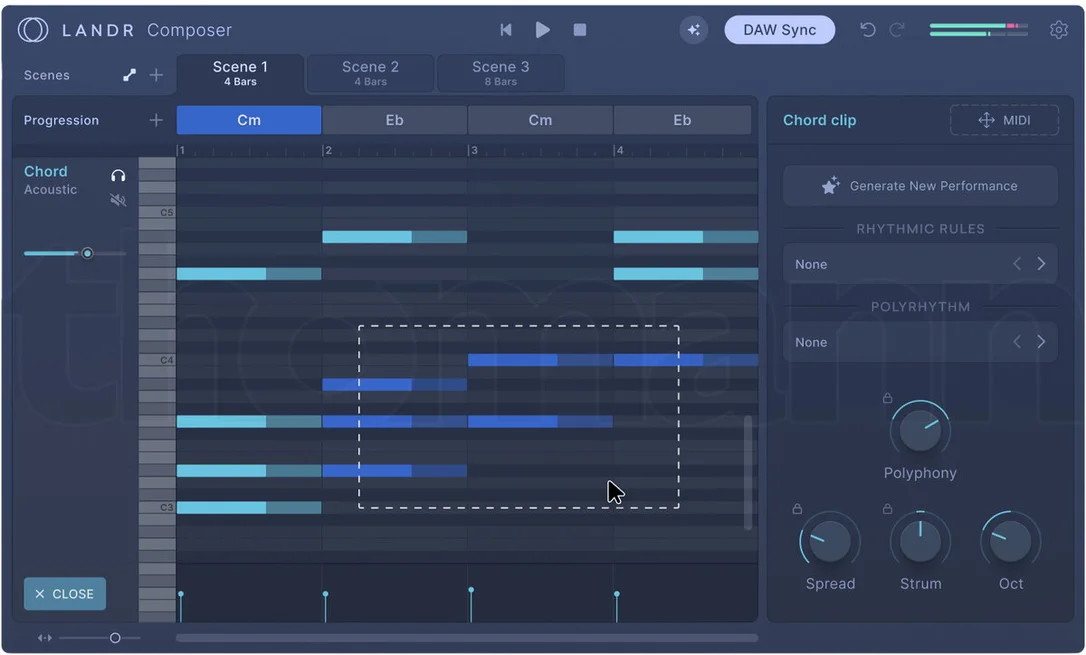Start playback with the play button
1086x655 pixels.
(x=543, y=30)
